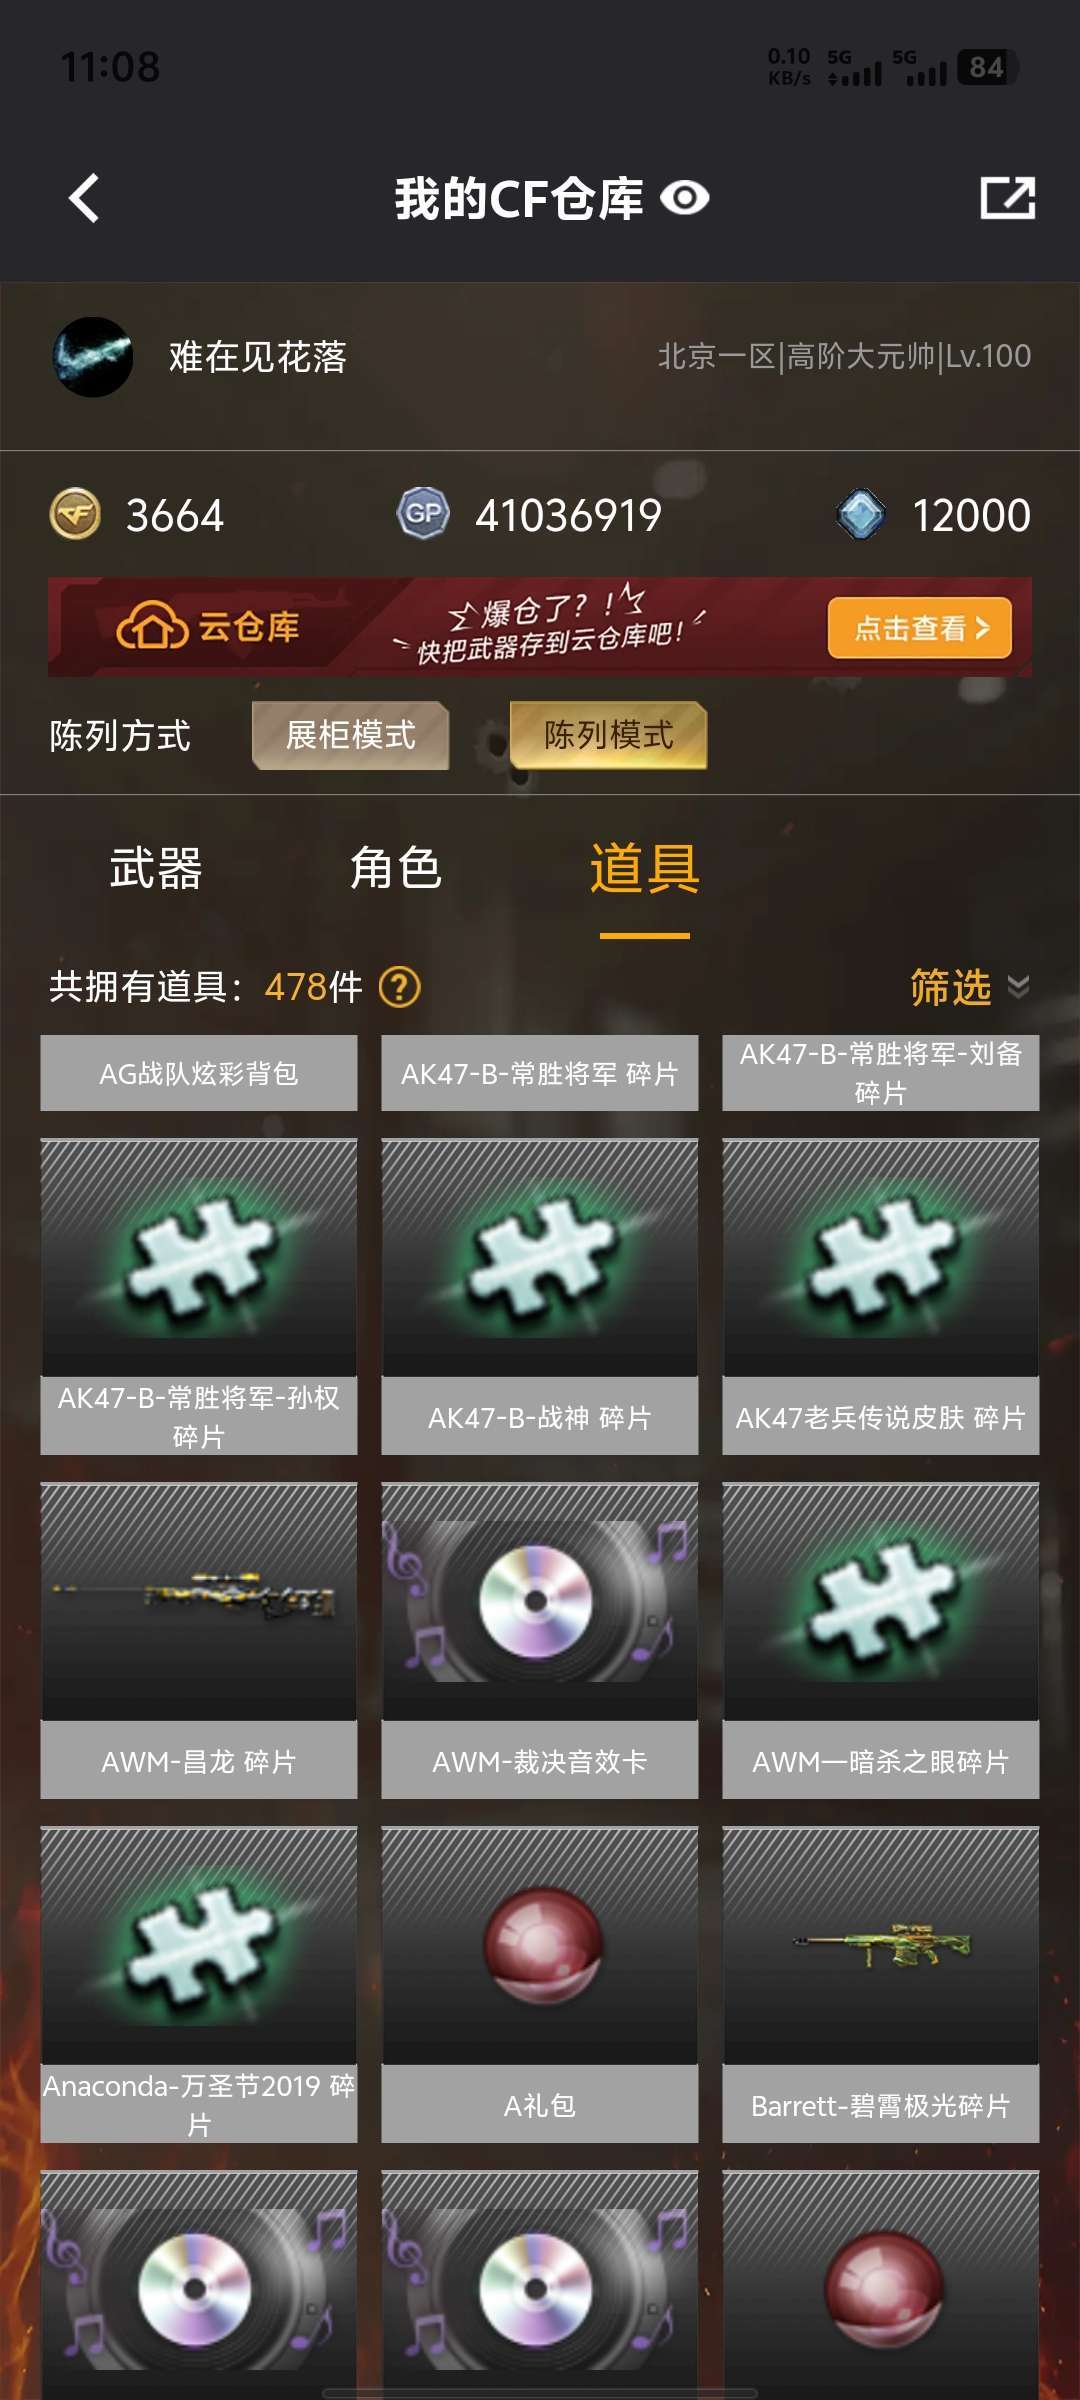The image size is (1080, 2400).
Task: Select the 陈列模式 display option
Action: click(608, 736)
